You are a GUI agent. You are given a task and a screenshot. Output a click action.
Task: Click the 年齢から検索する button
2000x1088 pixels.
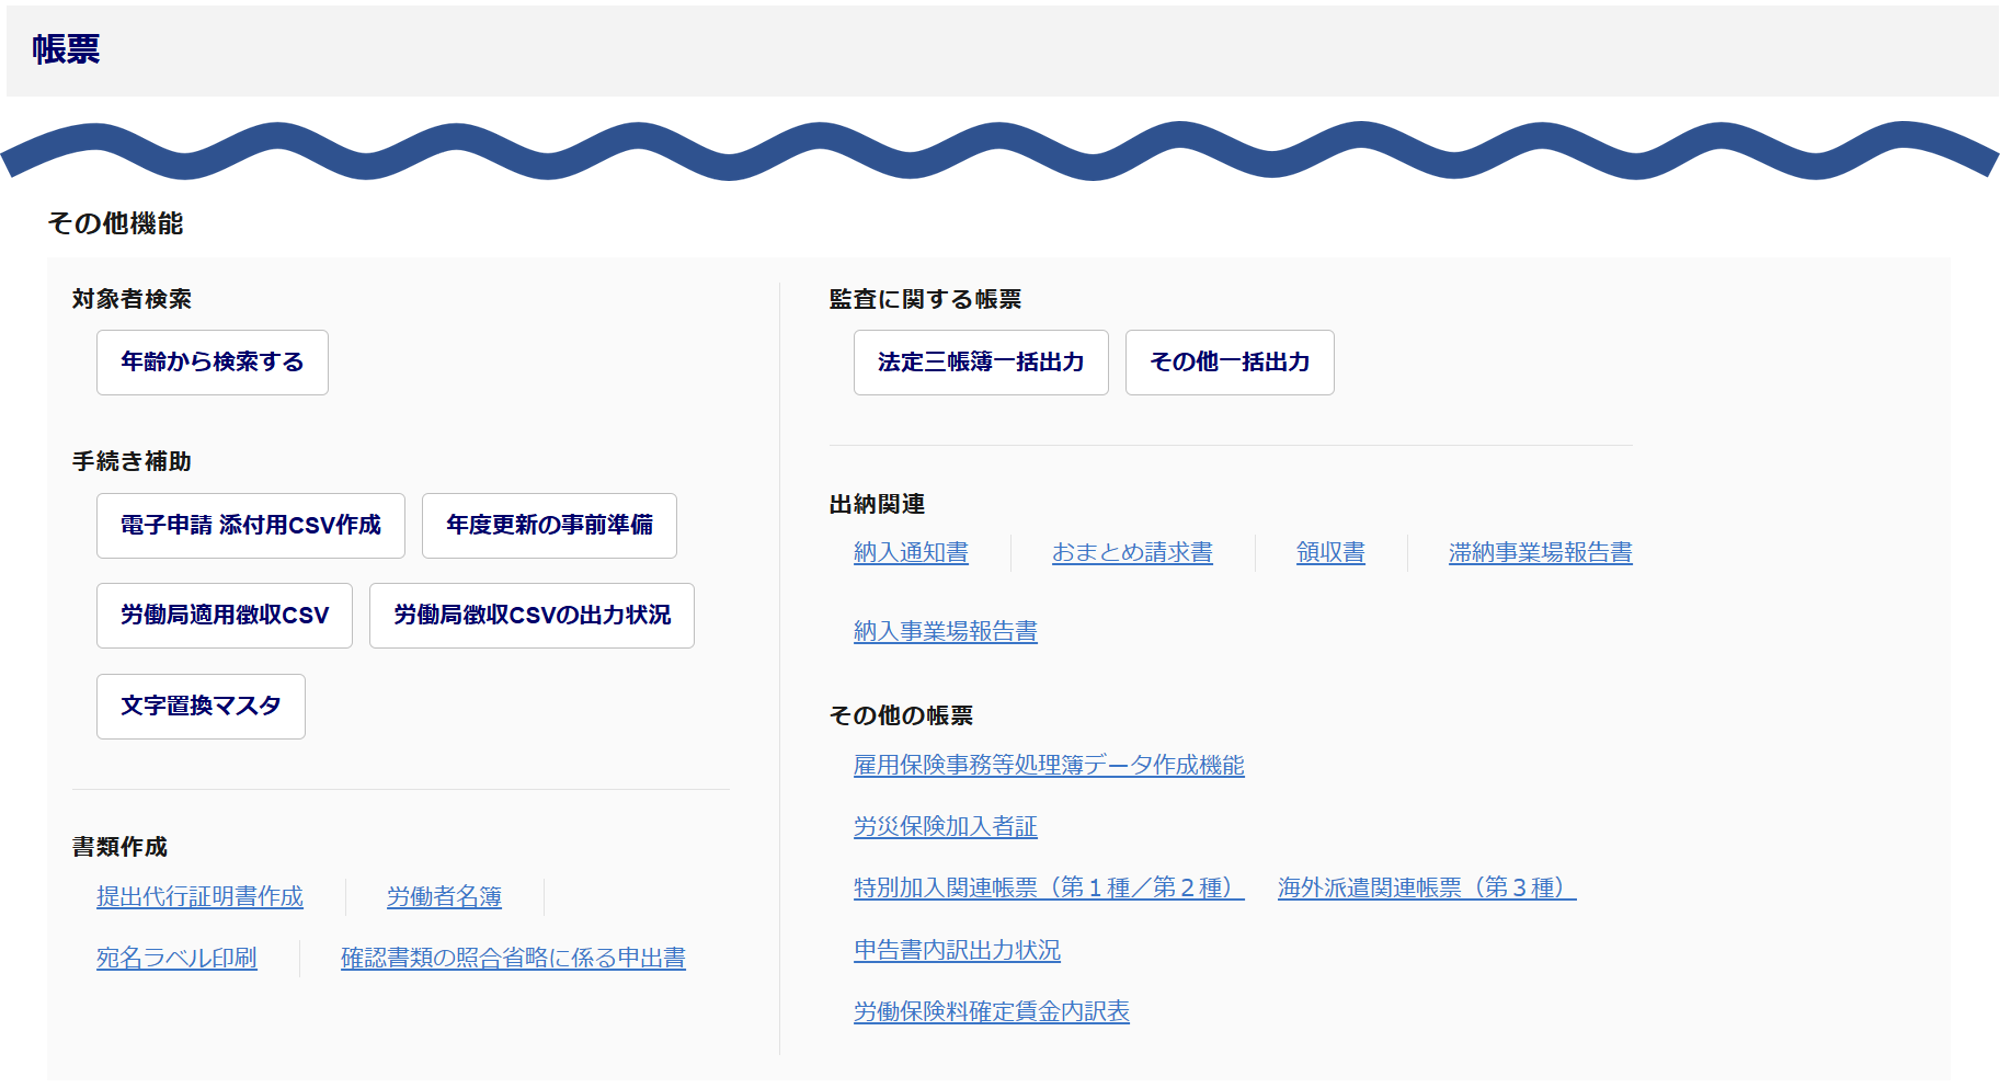point(212,362)
